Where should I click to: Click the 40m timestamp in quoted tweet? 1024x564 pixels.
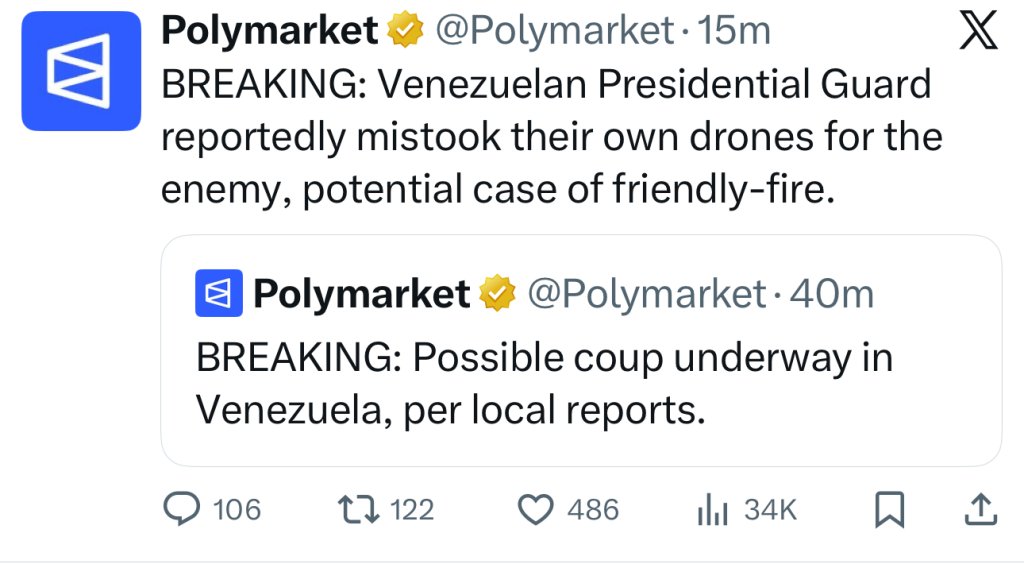[x=831, y=294]
